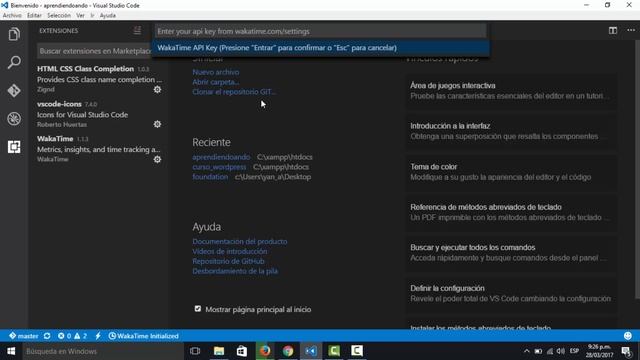The height and width of the screenshot is (360, 640).
Task: Open Buscar y ejecutar todos los comandos
Action: [x=511, y=253]
